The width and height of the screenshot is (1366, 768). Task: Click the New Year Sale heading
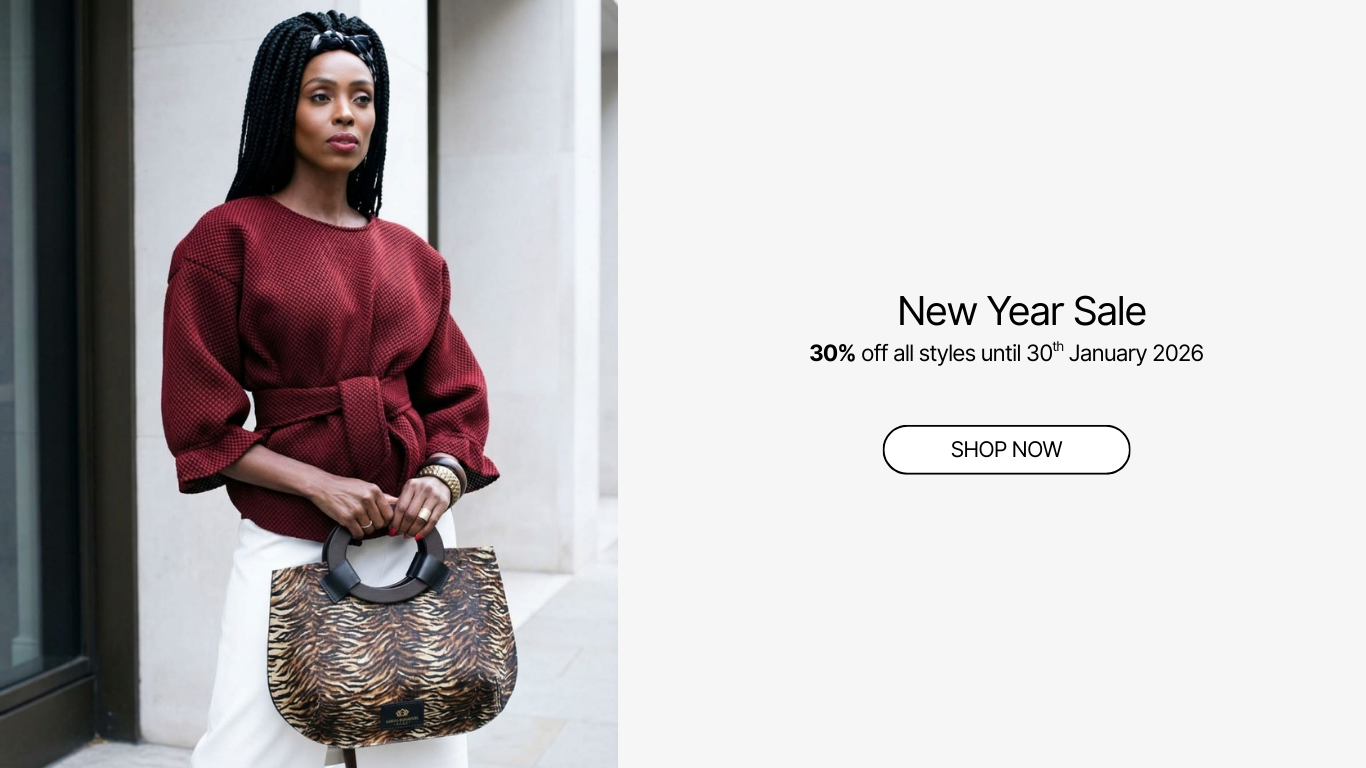pyautogui.click(x=1021, y=311)
